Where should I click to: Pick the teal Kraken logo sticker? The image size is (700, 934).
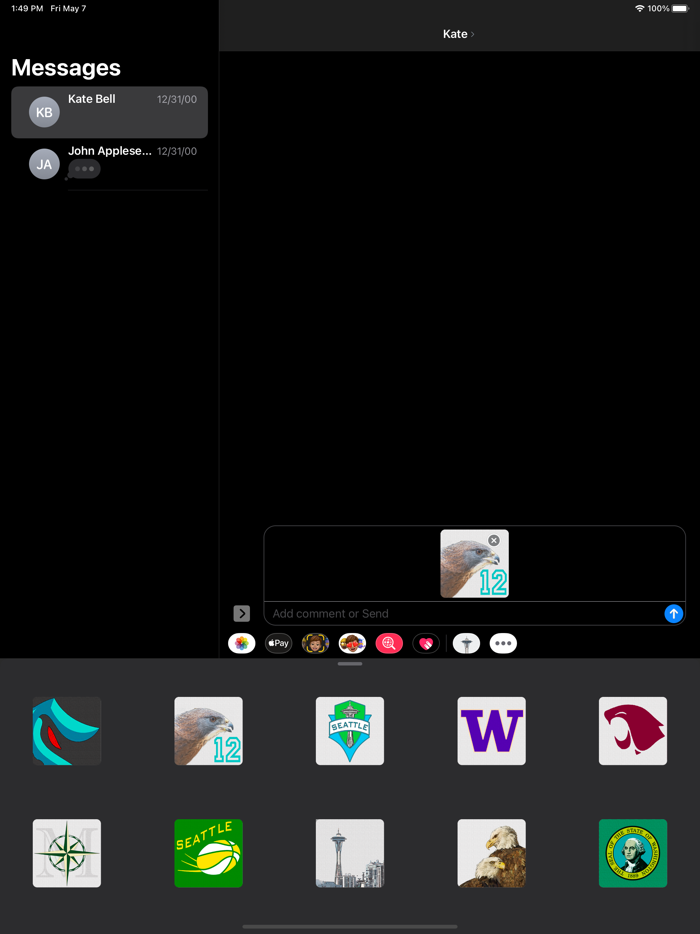[67, 731]
